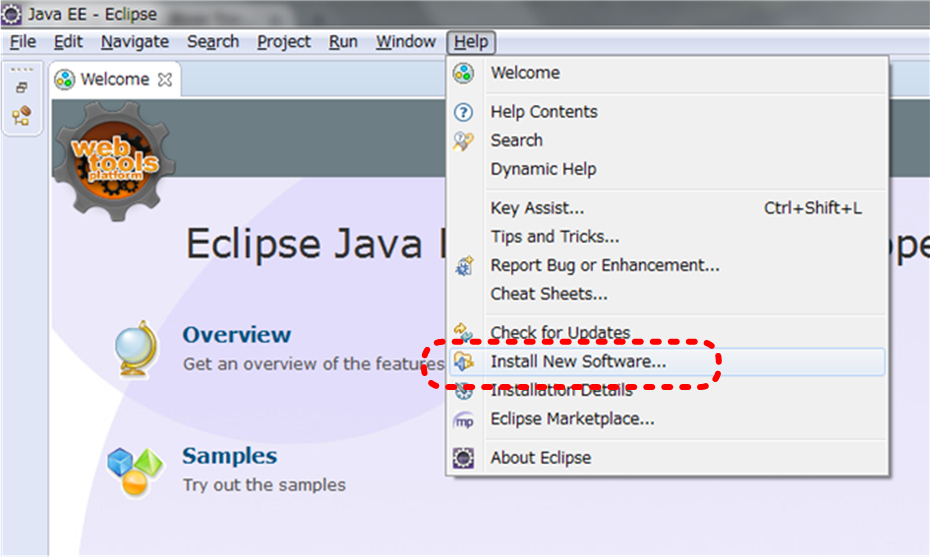Open the Window menu
The image size is (931, 557).
pos(406,42)
